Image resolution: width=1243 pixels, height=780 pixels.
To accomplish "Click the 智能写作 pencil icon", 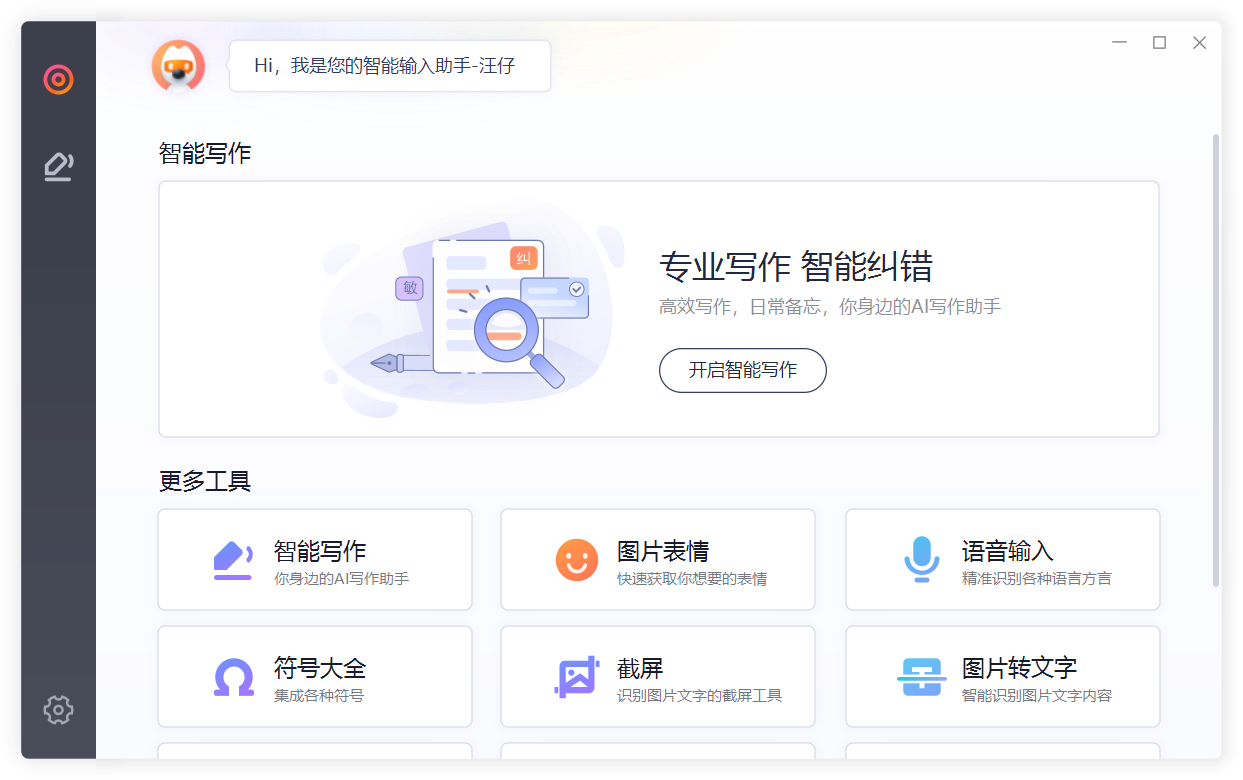I will coord(233,560).
